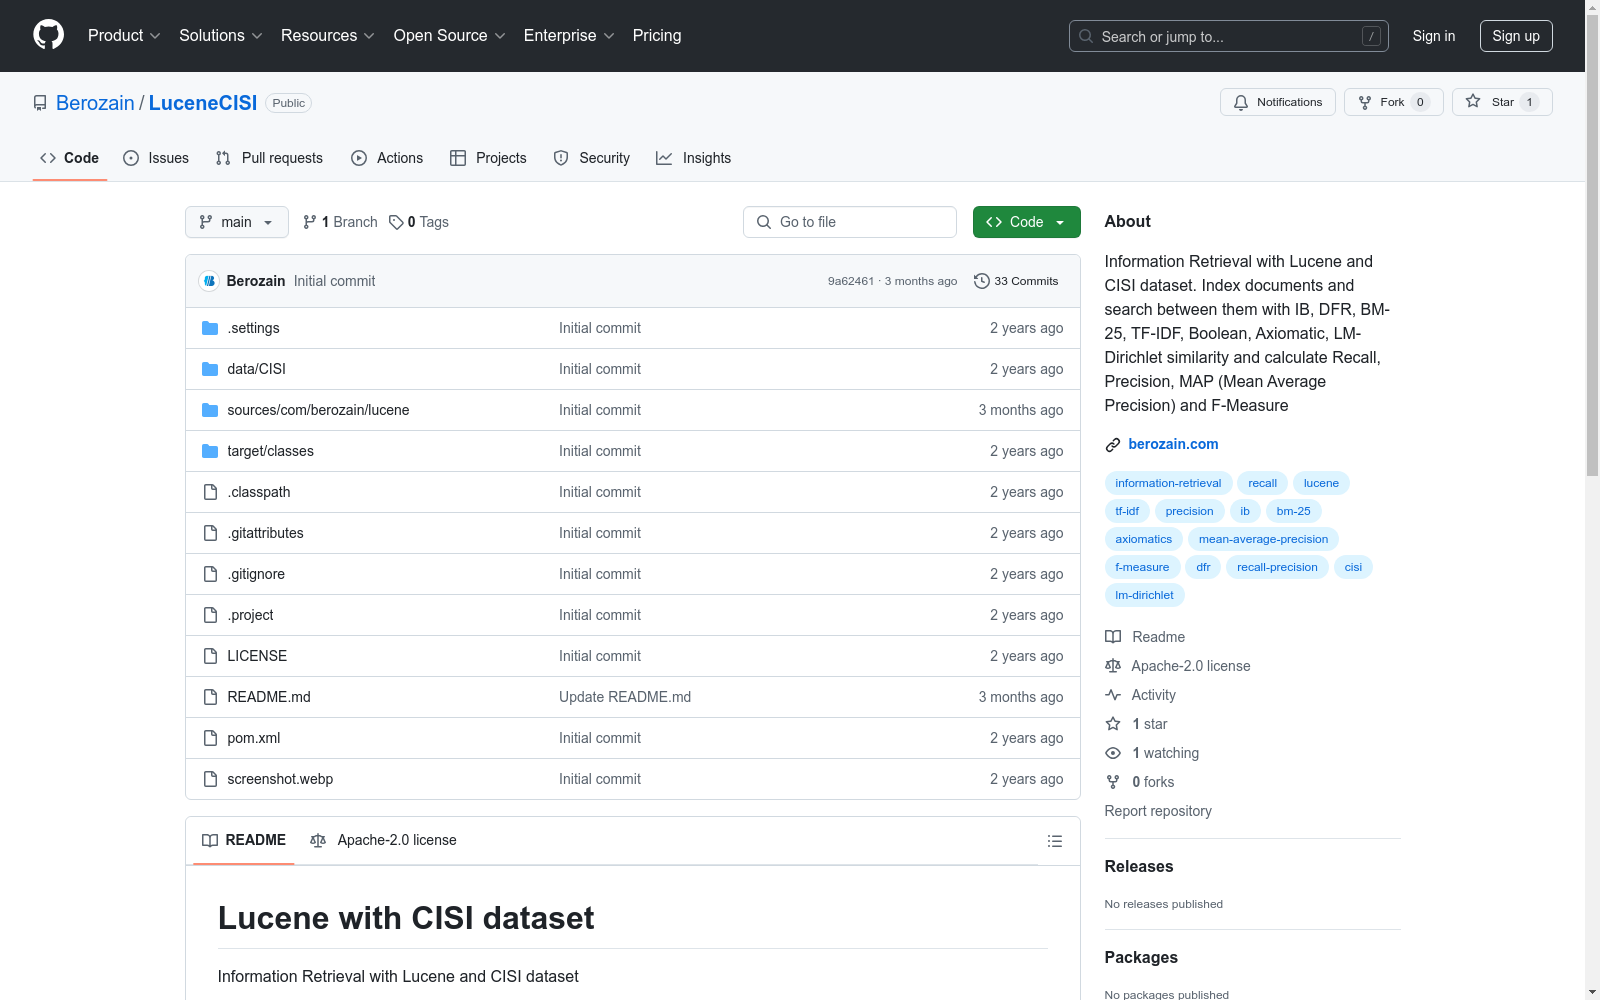Click the link icon beside berozain.com
Image resolution: width=1600 pixels, height=1000 pixels.
click(x=1113, y=445)
